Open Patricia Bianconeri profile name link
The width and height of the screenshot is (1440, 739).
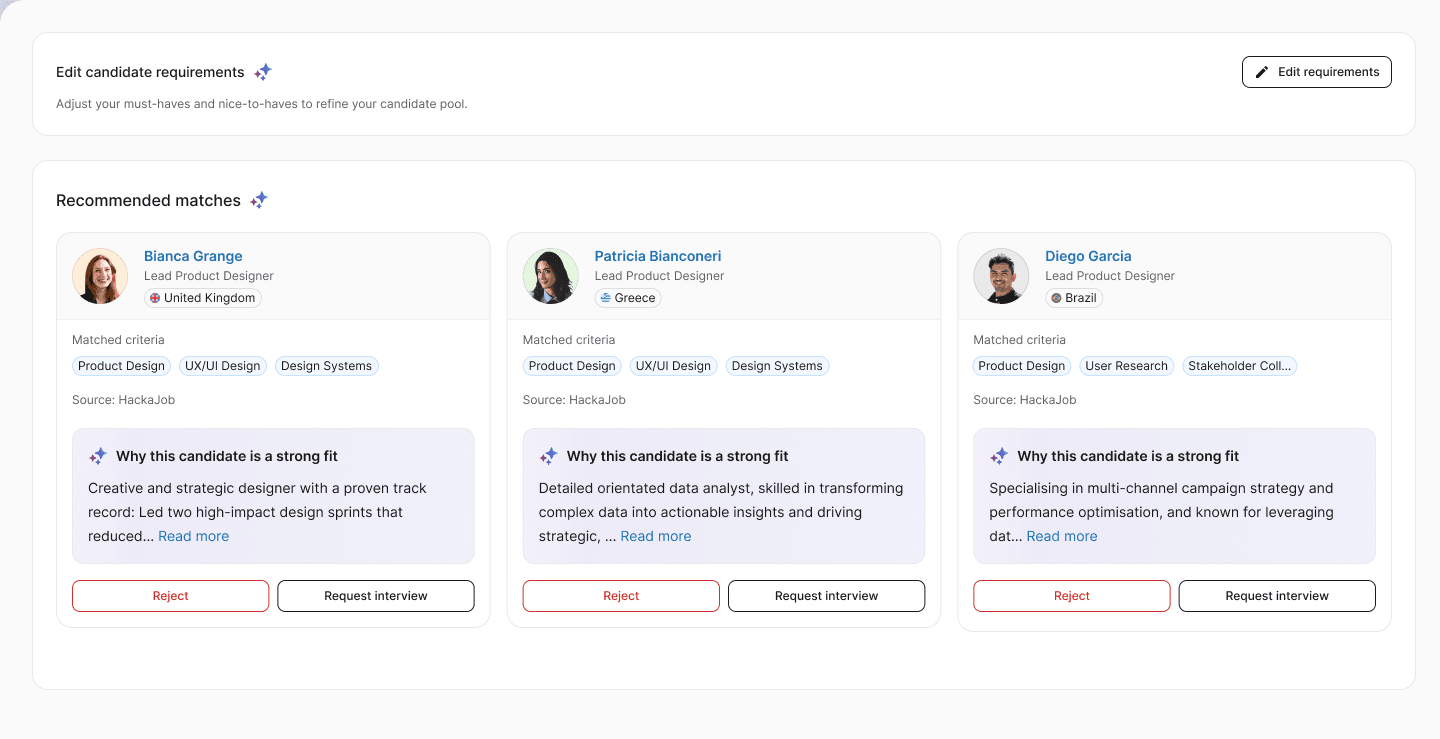coord(658,256)
